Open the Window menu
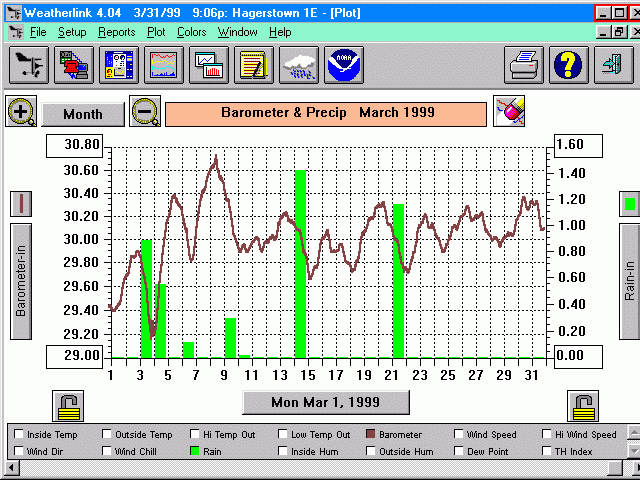640x480 pixels. pyautogui.click(x=237, y=32)
